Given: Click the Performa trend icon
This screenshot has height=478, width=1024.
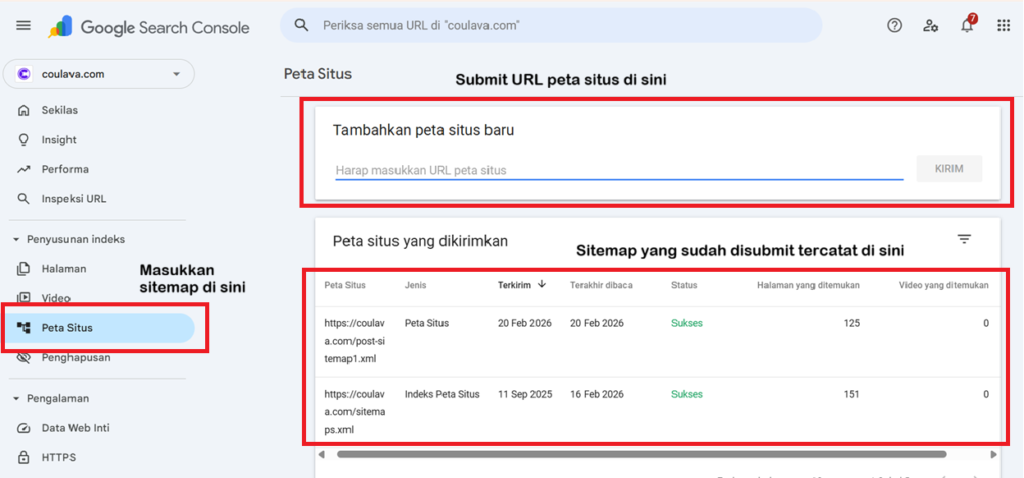Looking at the screenshot, I should point(24,169).
